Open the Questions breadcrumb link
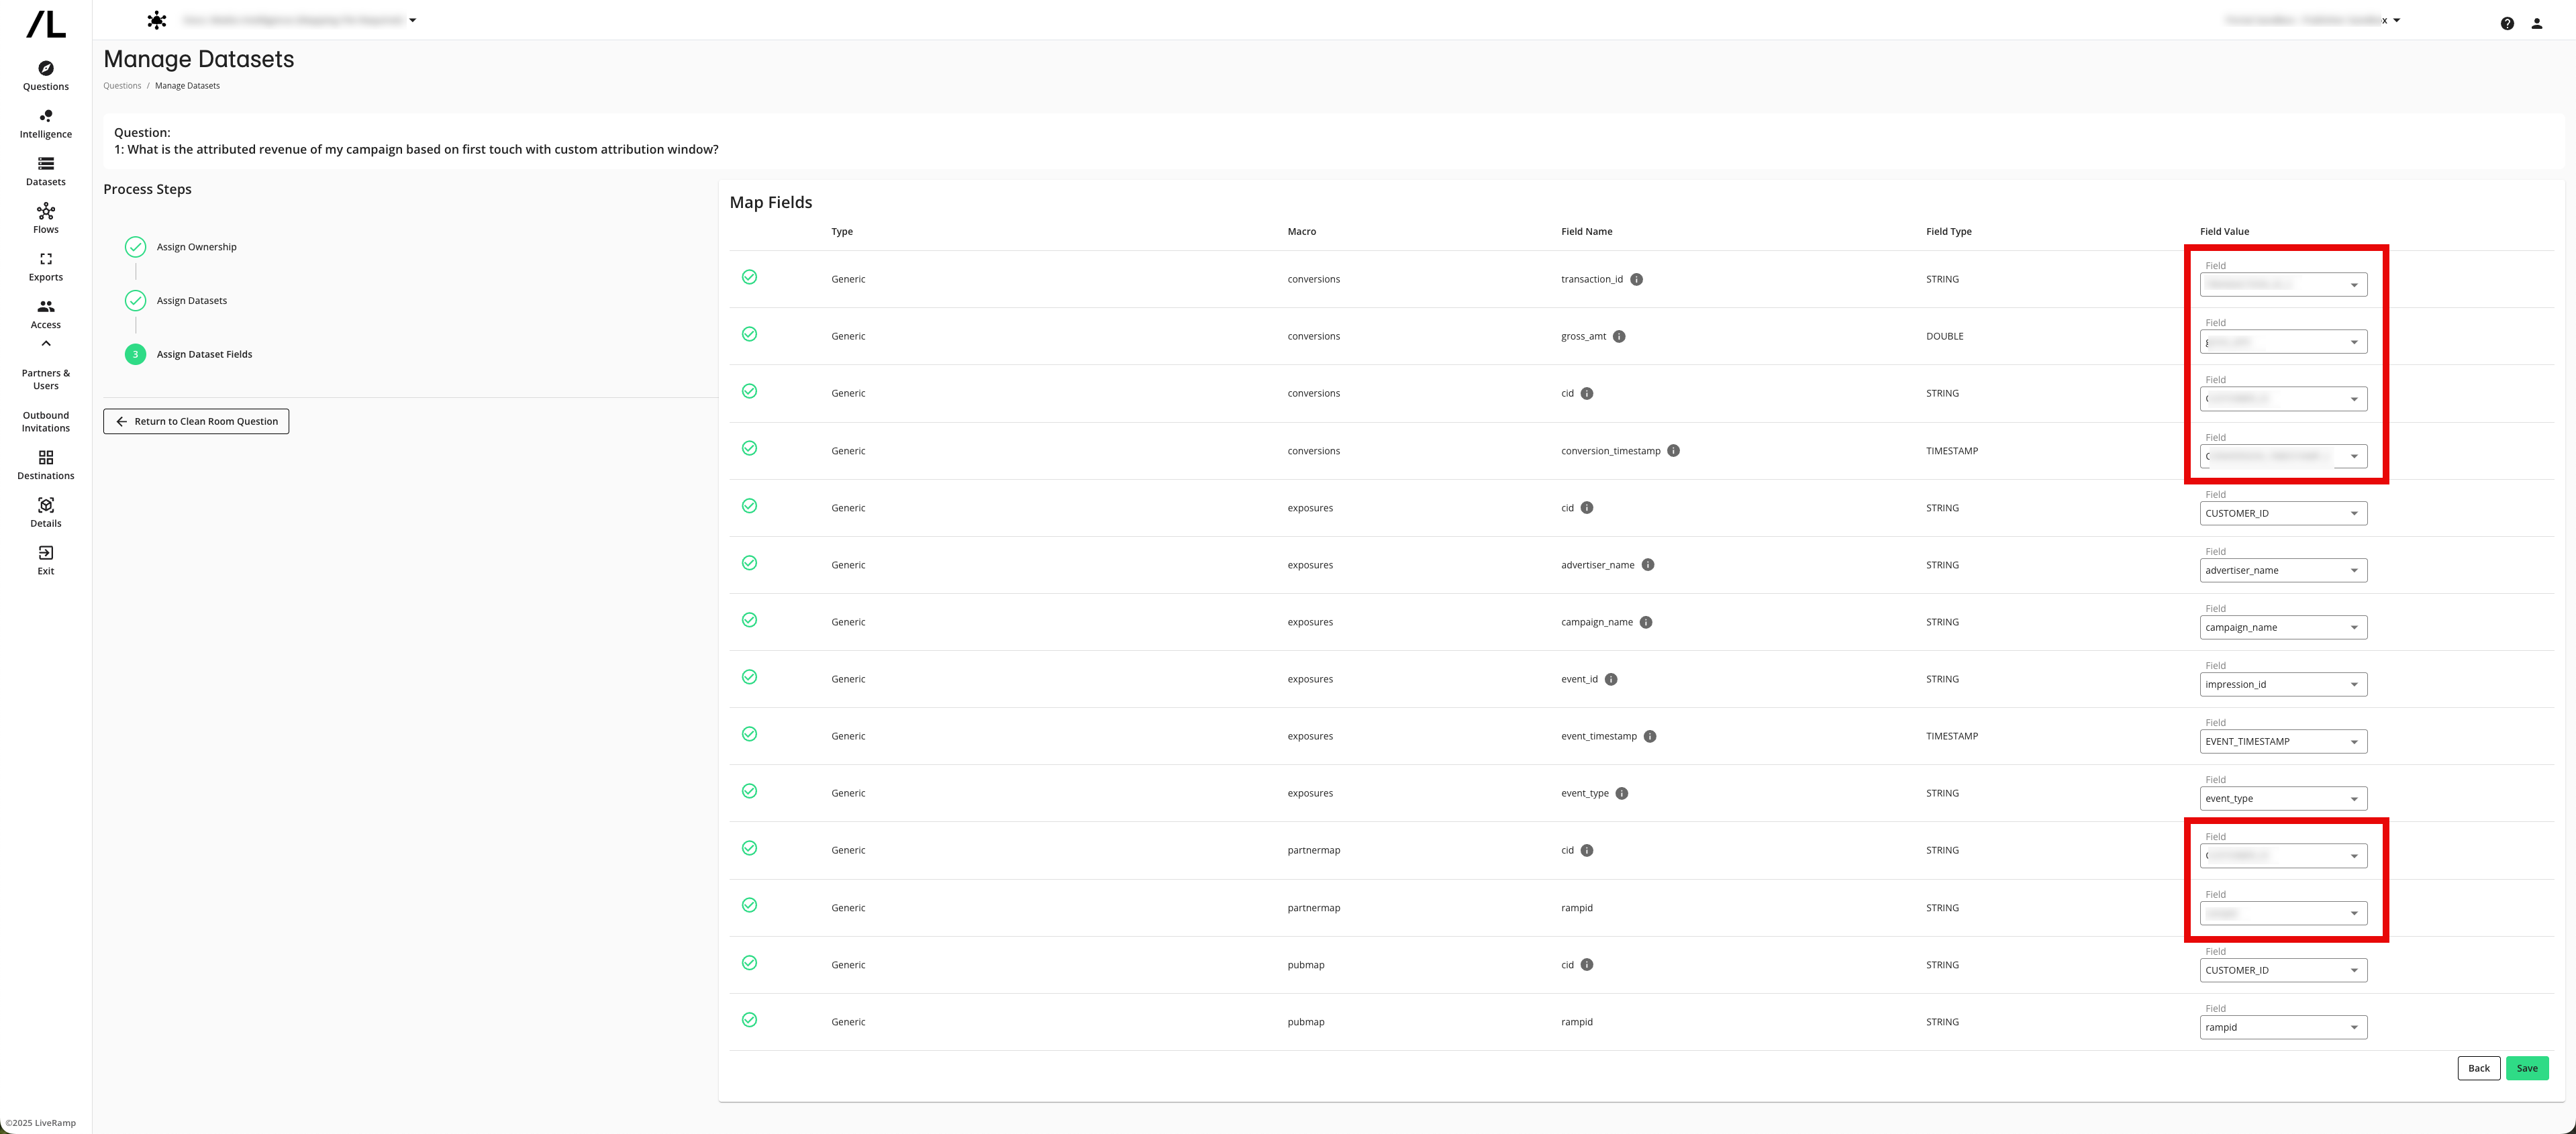The image size is (2576, 1134). pos(122,85)
